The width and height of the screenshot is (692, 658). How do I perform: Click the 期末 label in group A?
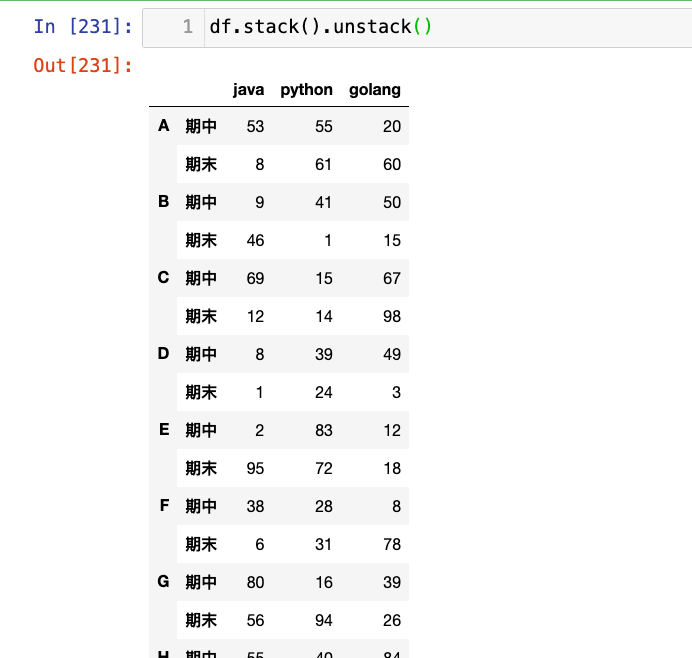coord(201,164)
